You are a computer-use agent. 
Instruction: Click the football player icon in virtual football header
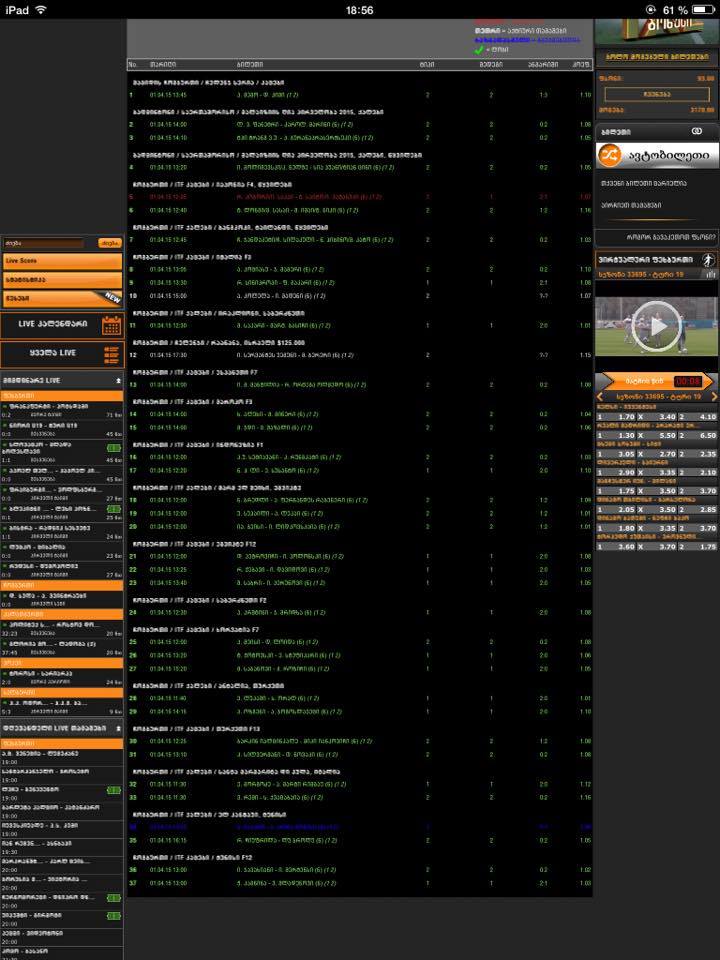pos(708,260)
